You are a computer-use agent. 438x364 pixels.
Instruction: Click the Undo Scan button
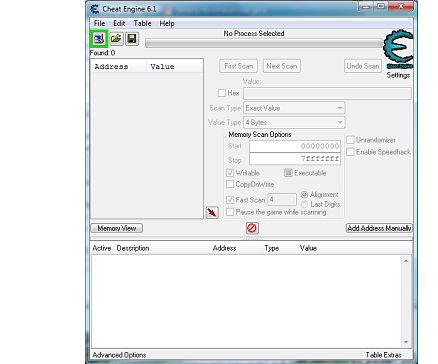pos(363,66)
